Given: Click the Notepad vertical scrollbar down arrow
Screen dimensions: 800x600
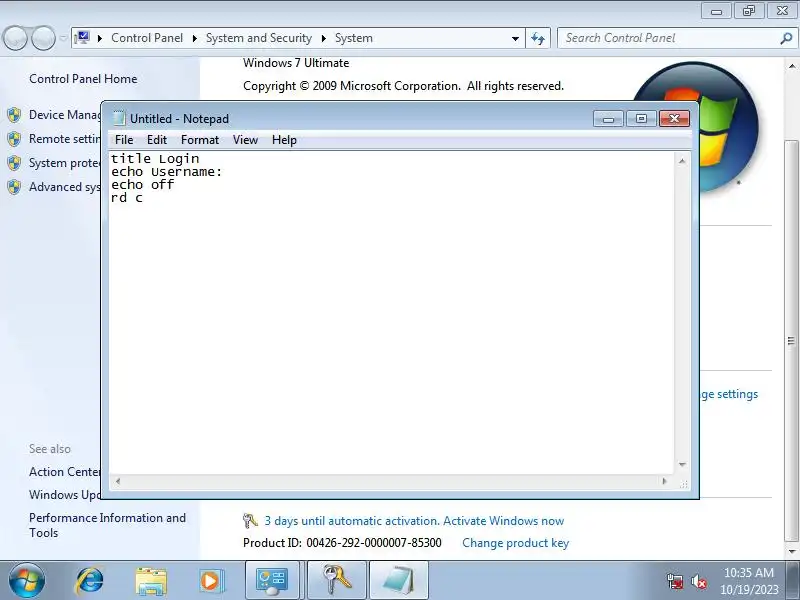Looking at the screenshot, I should 682,464.
